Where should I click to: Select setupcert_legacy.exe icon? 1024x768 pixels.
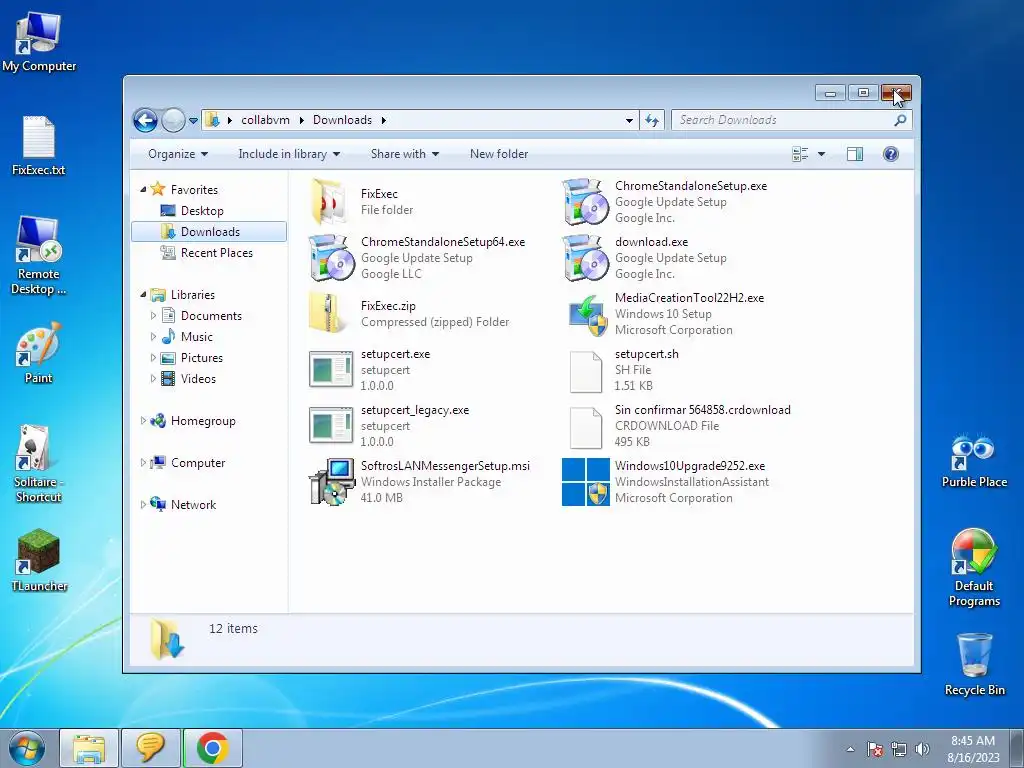pyautogui.click(x=331, y=426)
